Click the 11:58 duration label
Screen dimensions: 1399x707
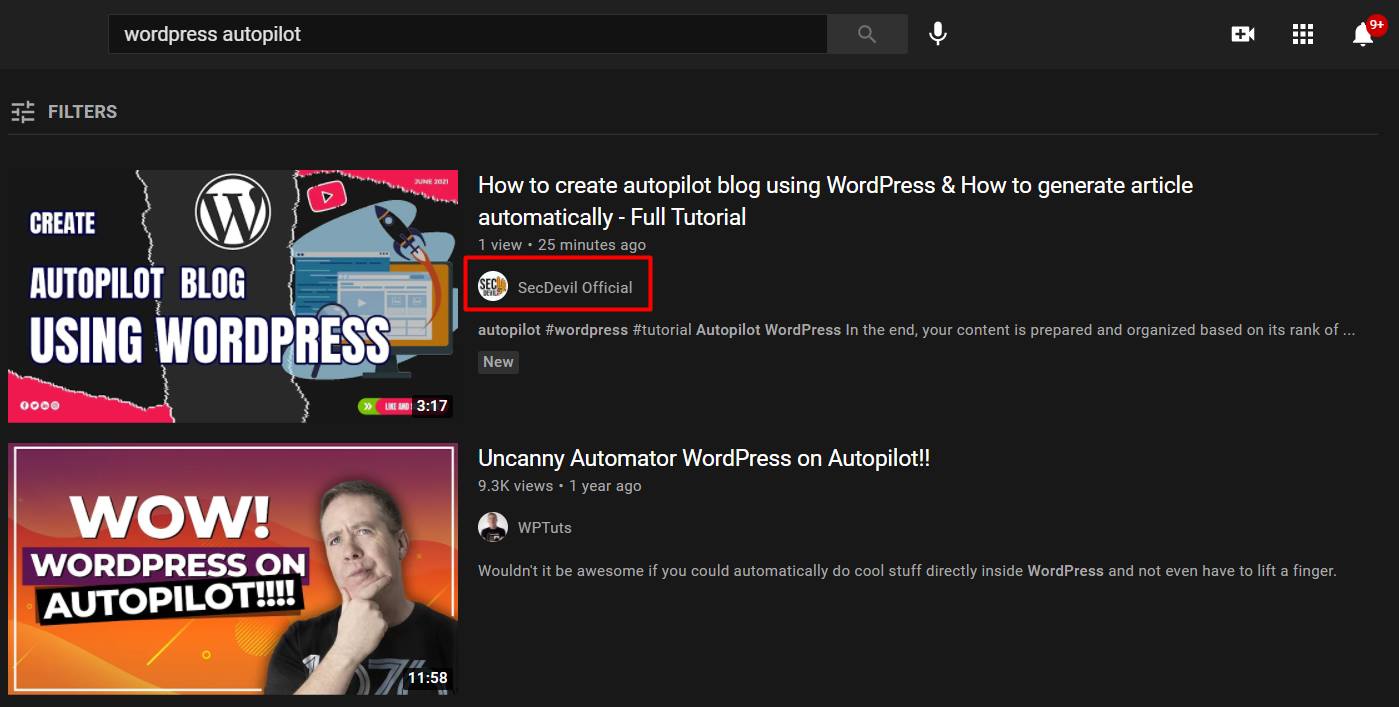click(428, 677)
